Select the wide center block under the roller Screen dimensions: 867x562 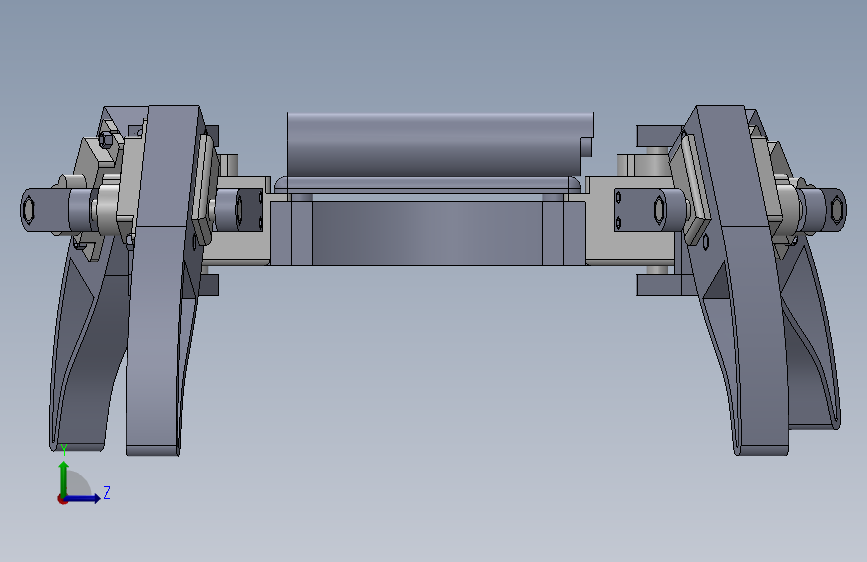(x=427, y=233)
